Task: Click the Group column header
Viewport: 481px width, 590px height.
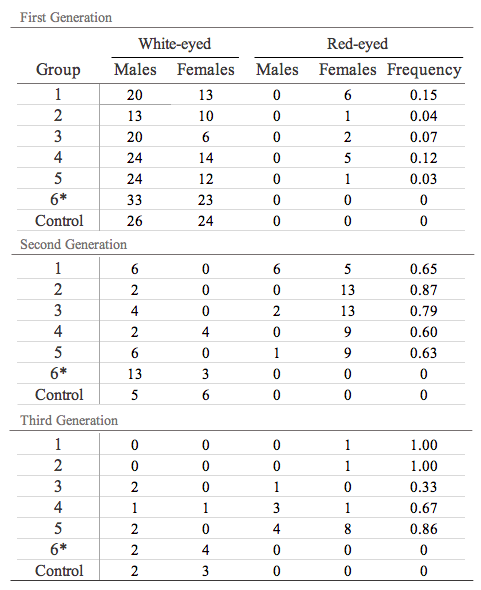Action: point(58,70)
